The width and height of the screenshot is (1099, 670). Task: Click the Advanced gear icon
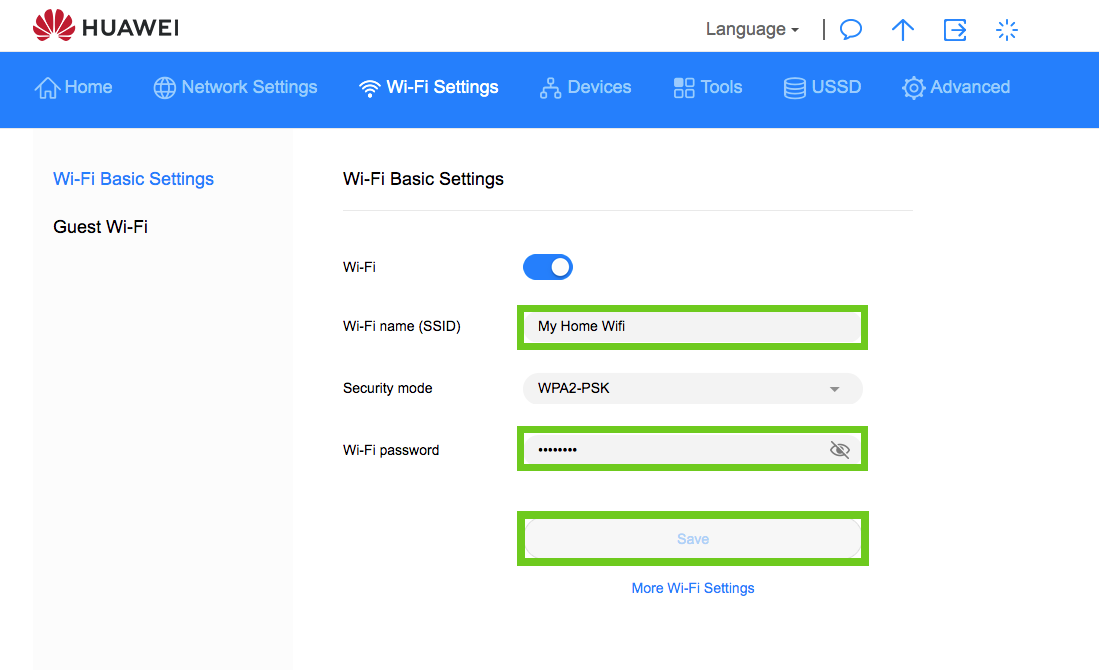tap(913, 88)
